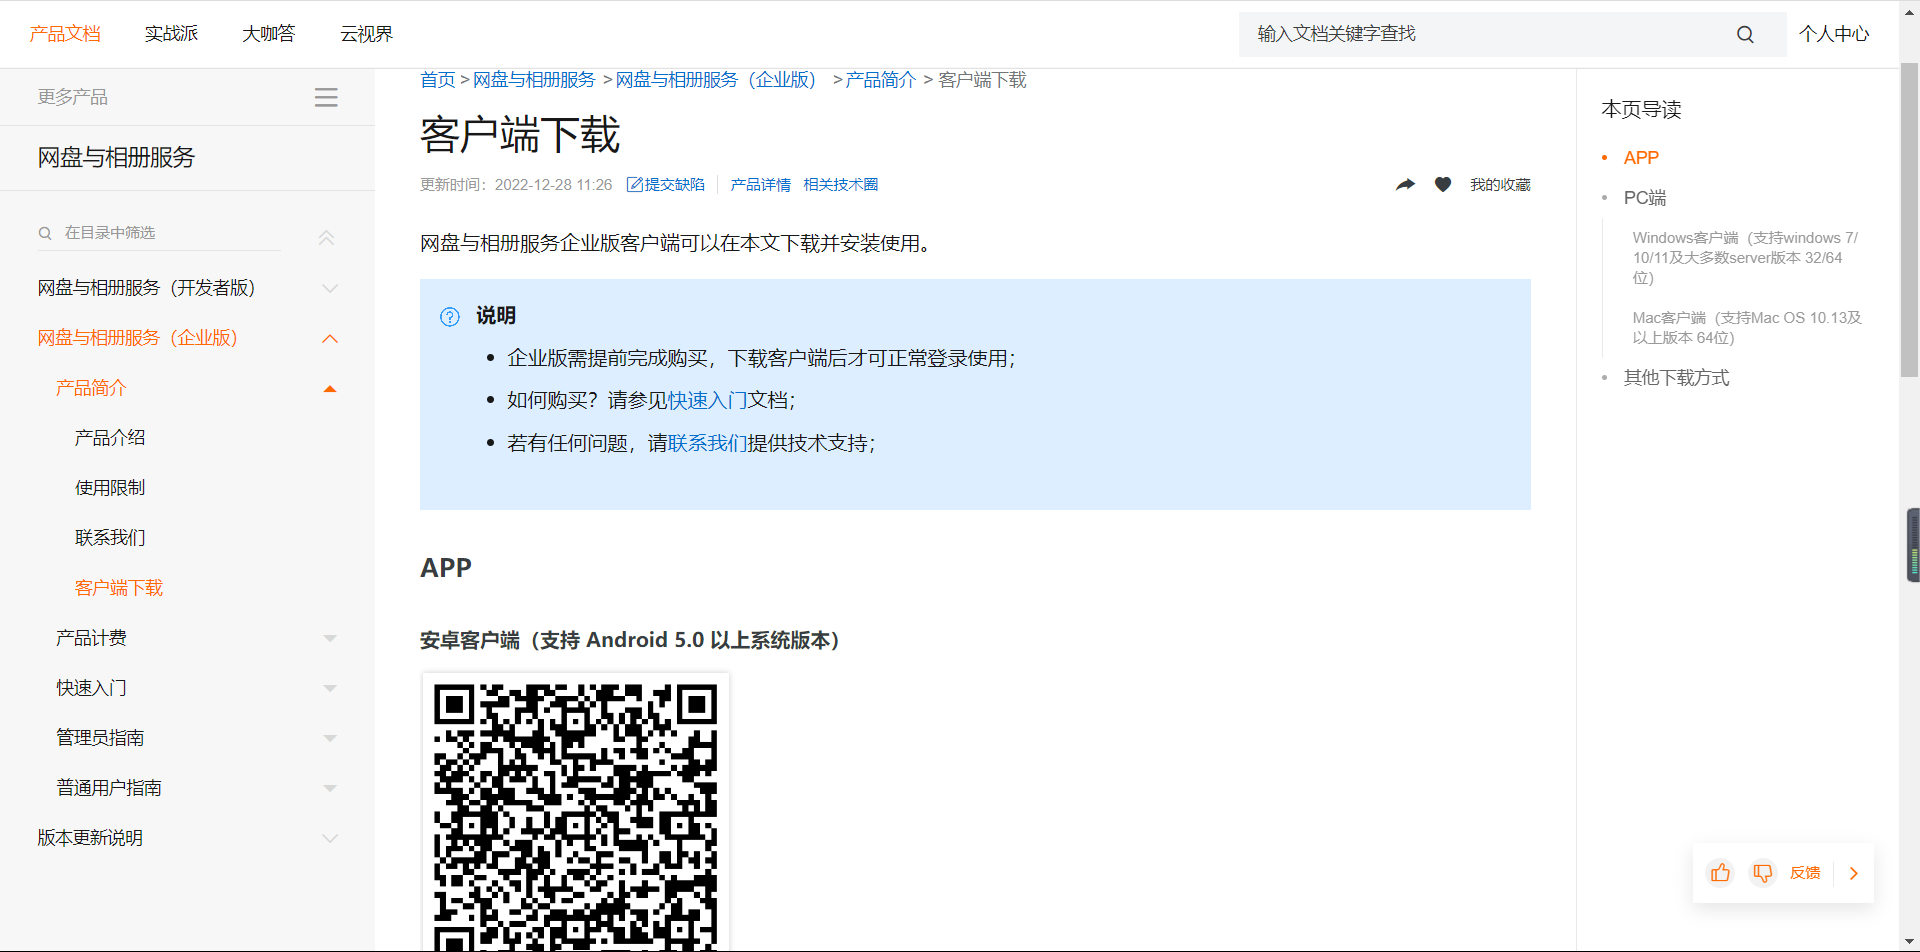This screenshot has height=952, width=1920.
Task: Jump to Windows客户端 in page guide
Action: [x=1745, y=258]
